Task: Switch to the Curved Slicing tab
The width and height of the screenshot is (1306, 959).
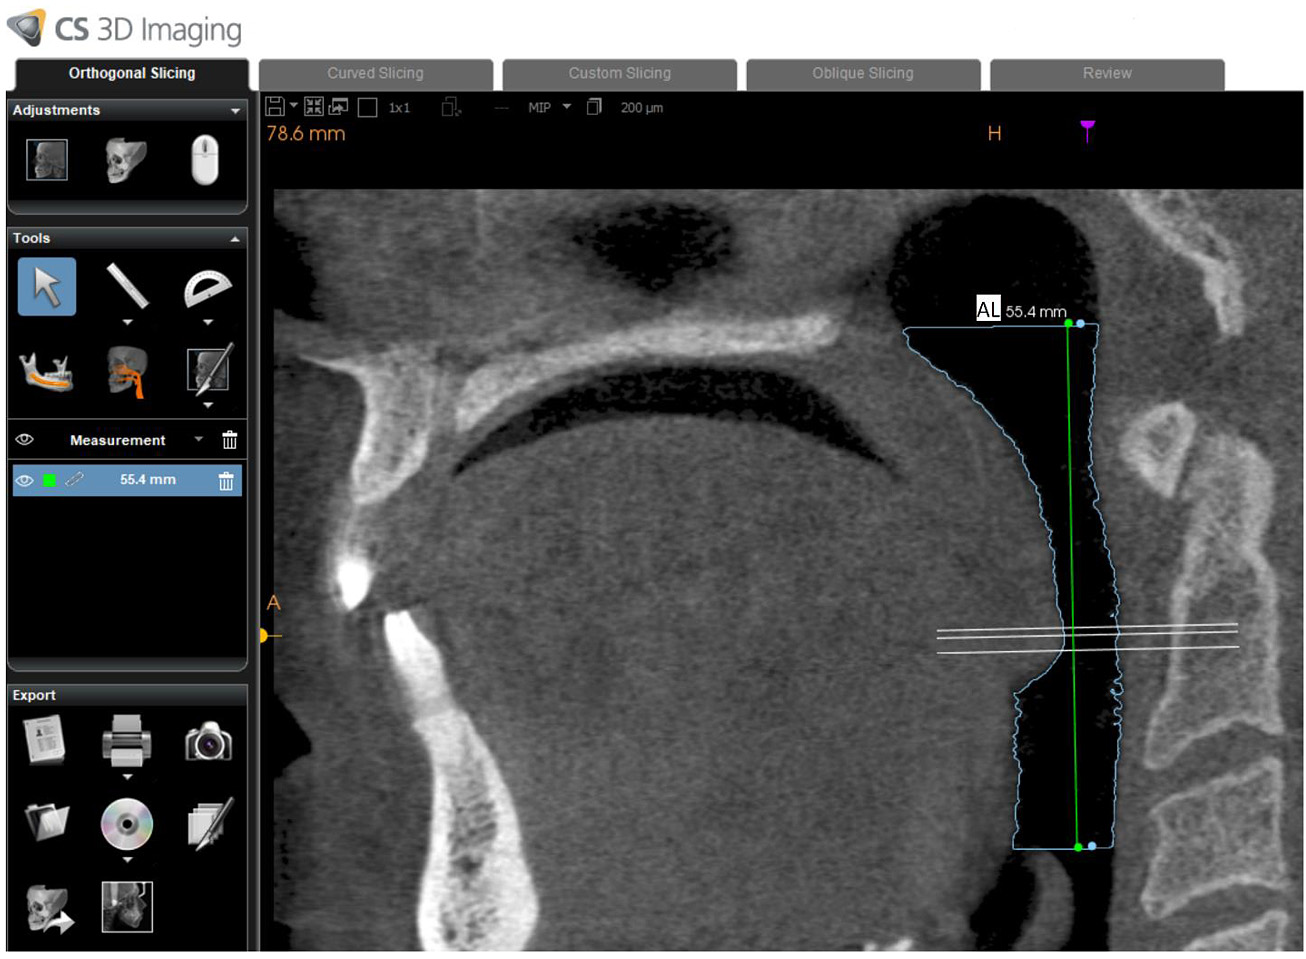Action: coord(375,74)
